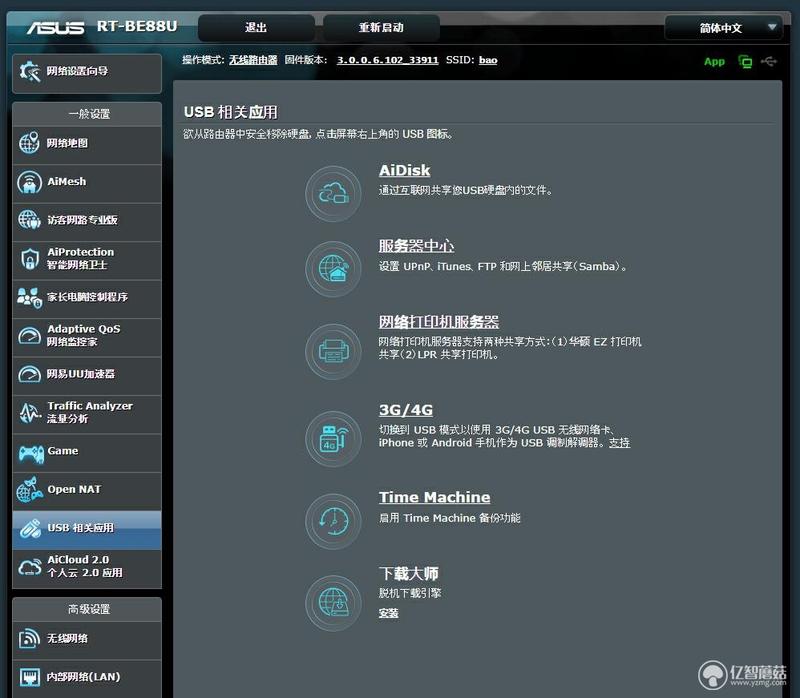The height and width of the screenshot is (698, 800).
Task: Click the 支持 support link
Action: coord(619,442)
